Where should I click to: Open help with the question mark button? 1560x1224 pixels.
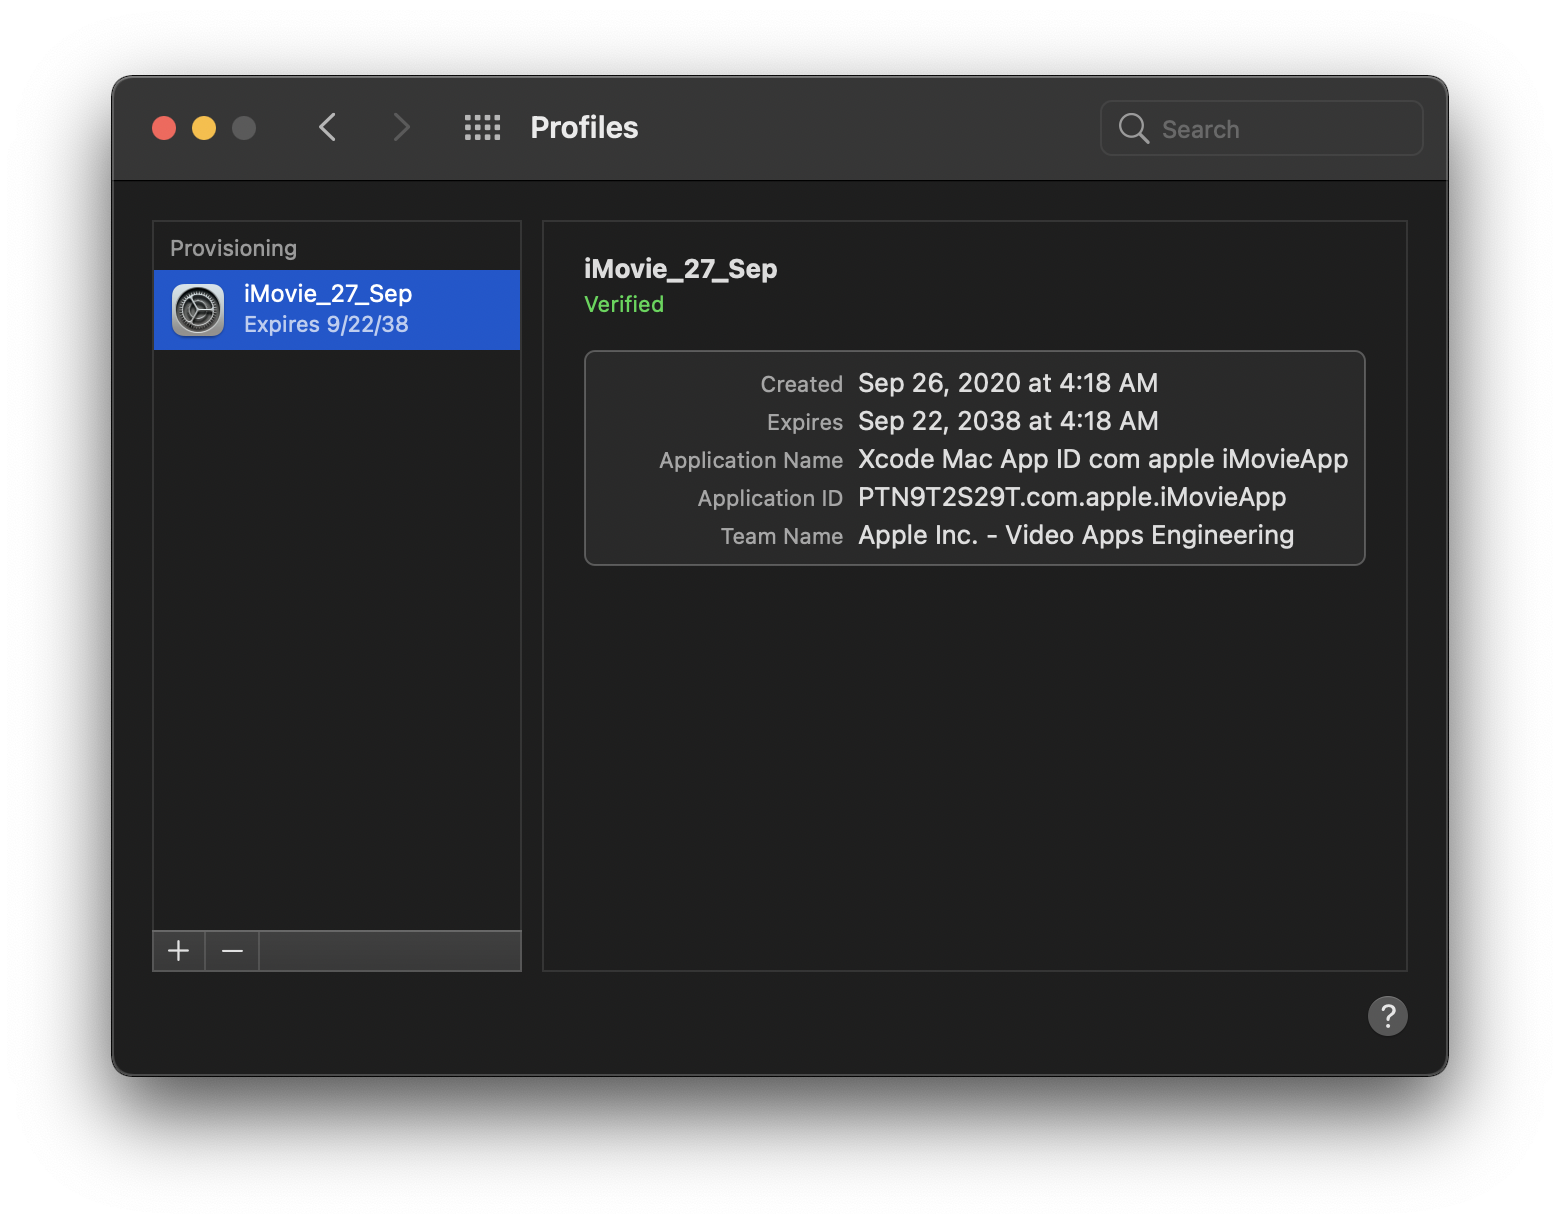[x=1387, y=1016]
